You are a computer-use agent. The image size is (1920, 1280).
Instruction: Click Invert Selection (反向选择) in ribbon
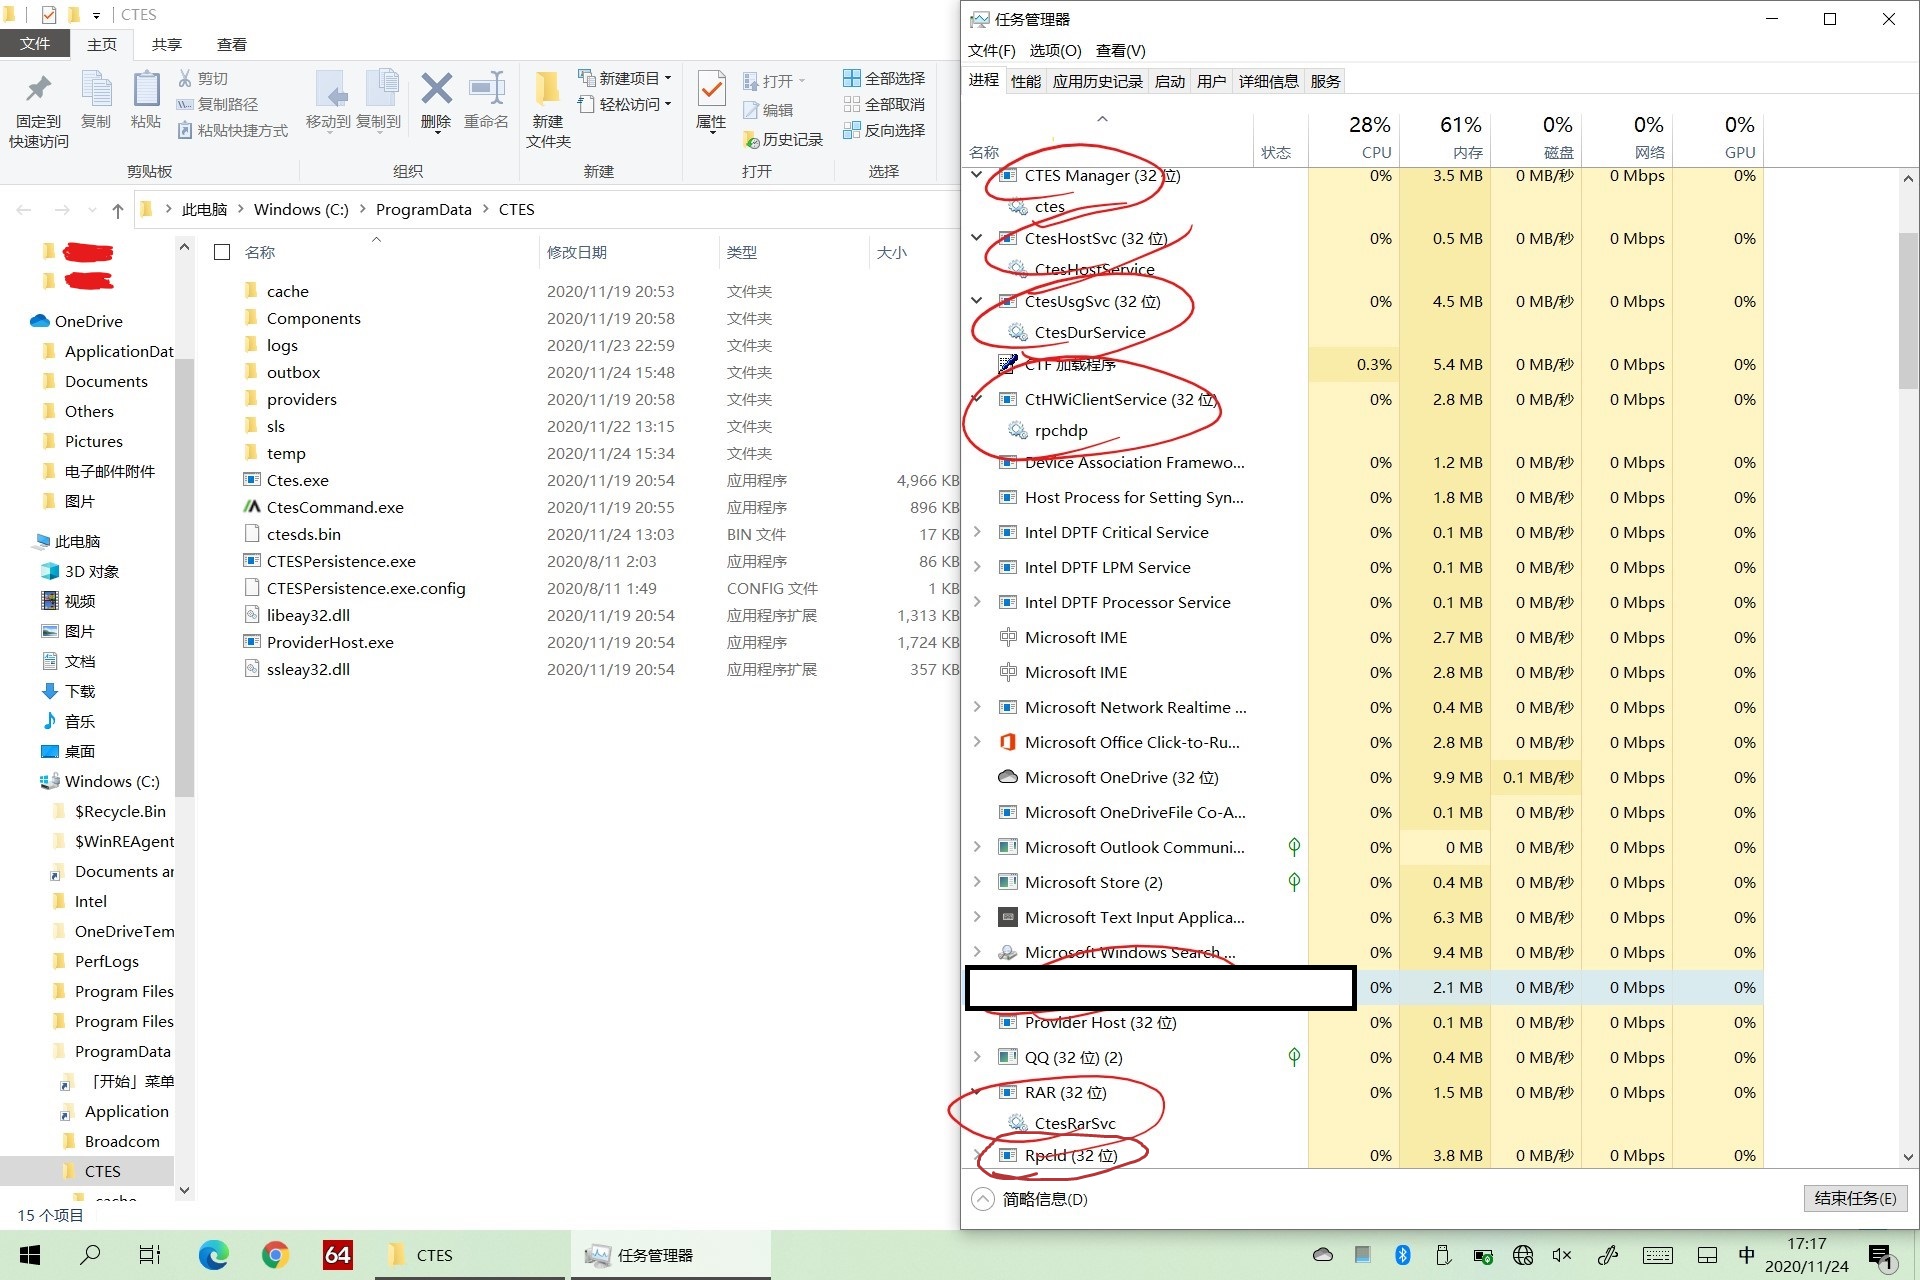pyautogui.click(x=884, y=130)
